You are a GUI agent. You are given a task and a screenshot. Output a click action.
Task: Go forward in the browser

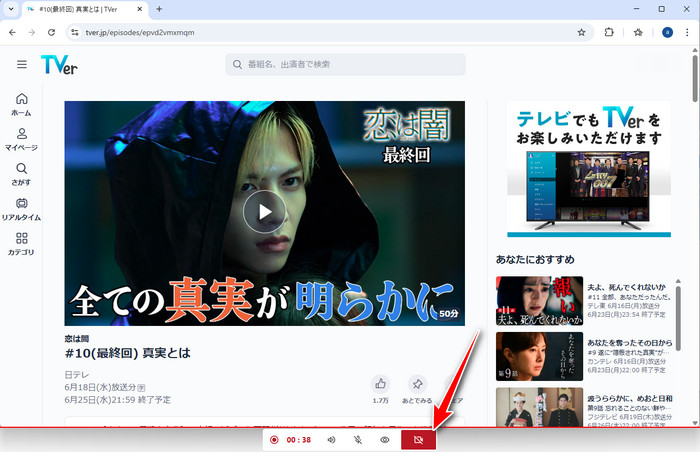[32, 33]
